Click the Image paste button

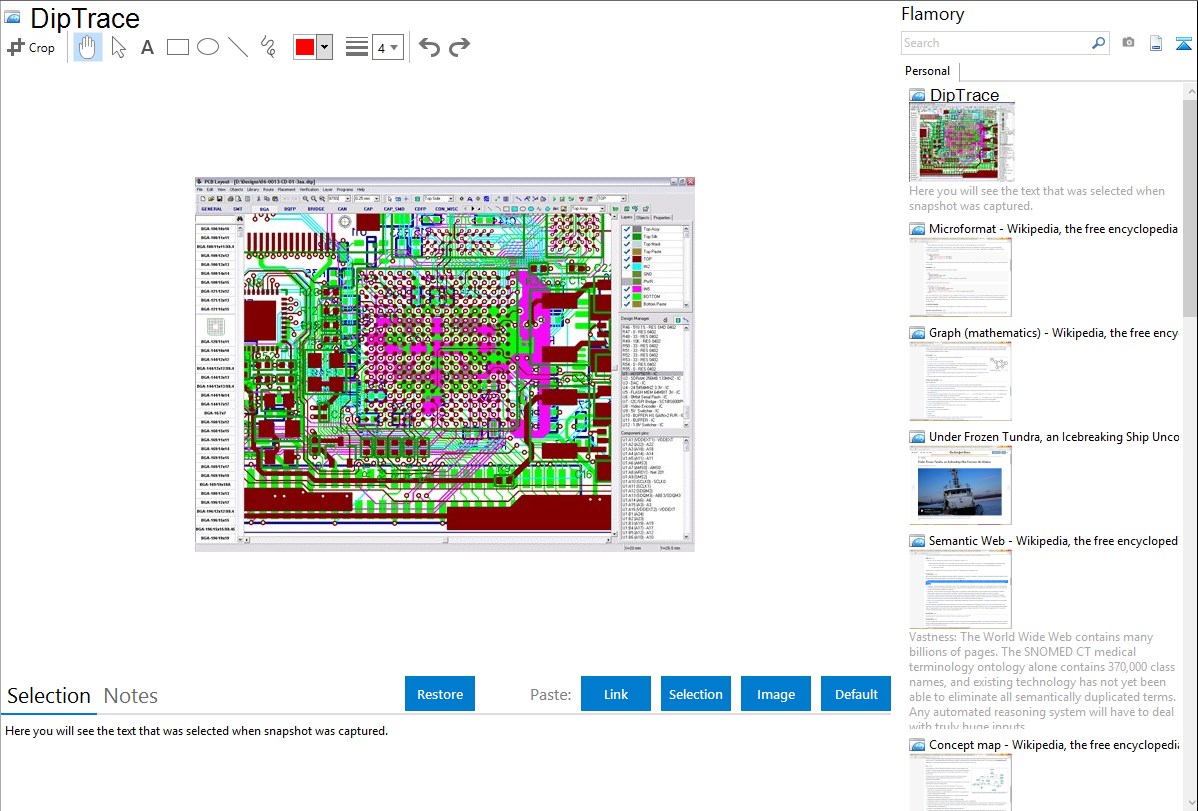[x=776, y=694]
